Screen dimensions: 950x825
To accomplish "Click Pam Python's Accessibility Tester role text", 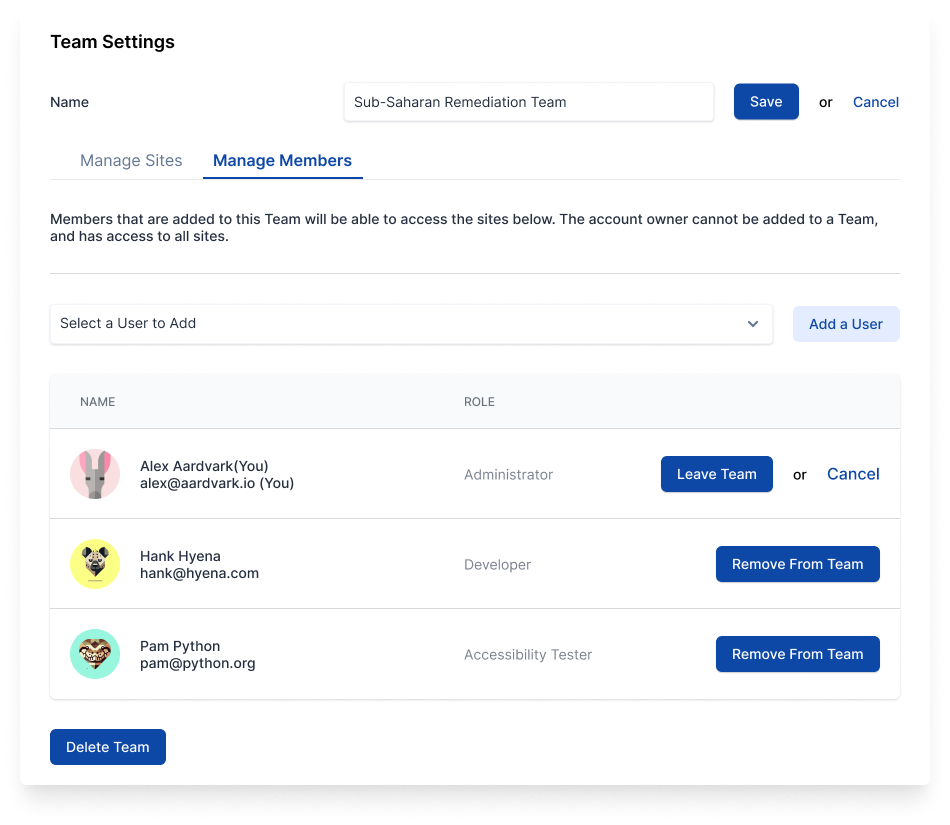I will (528, 655).
